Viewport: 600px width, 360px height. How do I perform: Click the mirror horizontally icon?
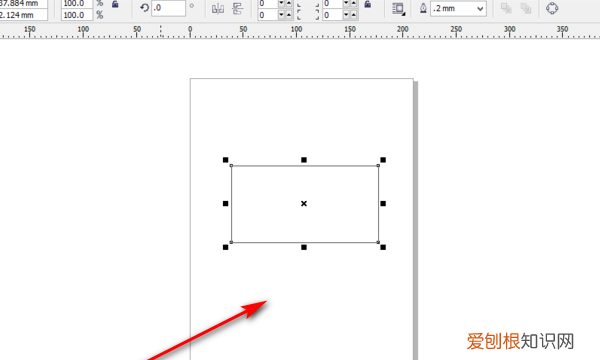(218, 8)
